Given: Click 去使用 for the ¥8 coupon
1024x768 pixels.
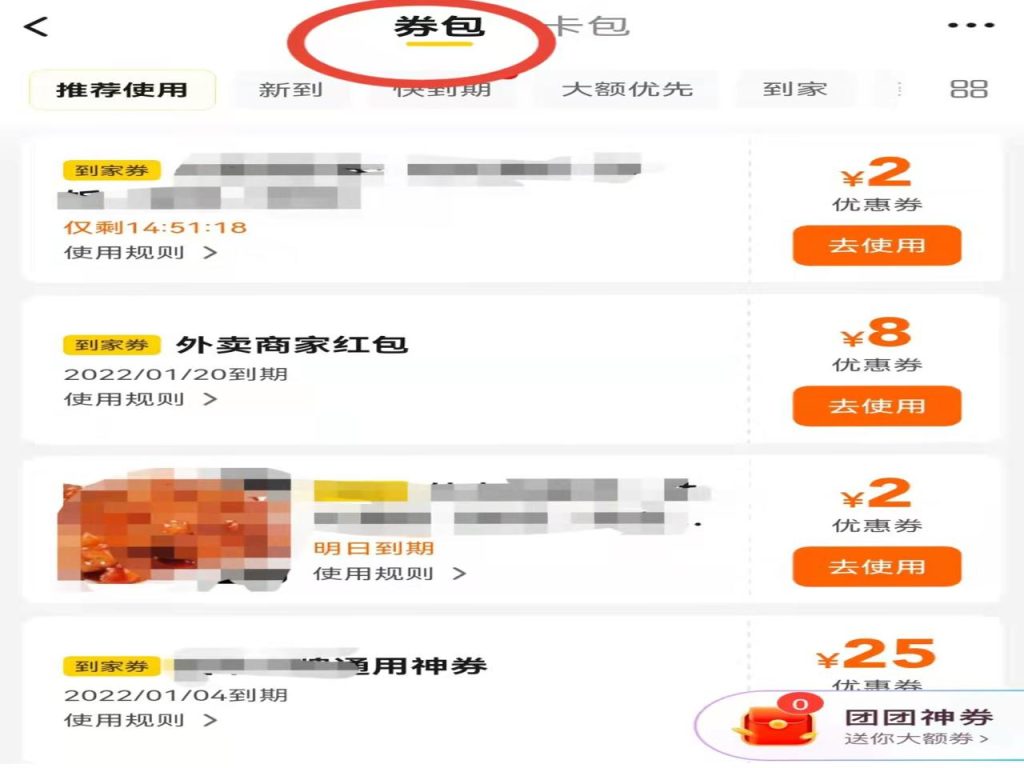Looking at the screenshot, I should tap(877, 406).
